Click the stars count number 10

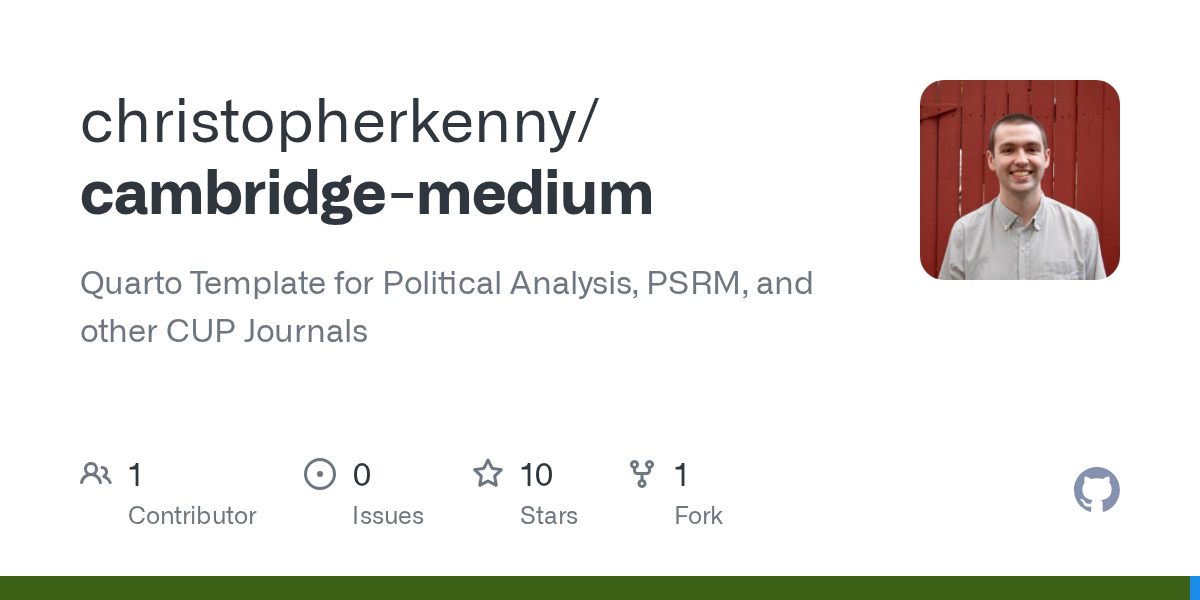[x=536, y=475]
